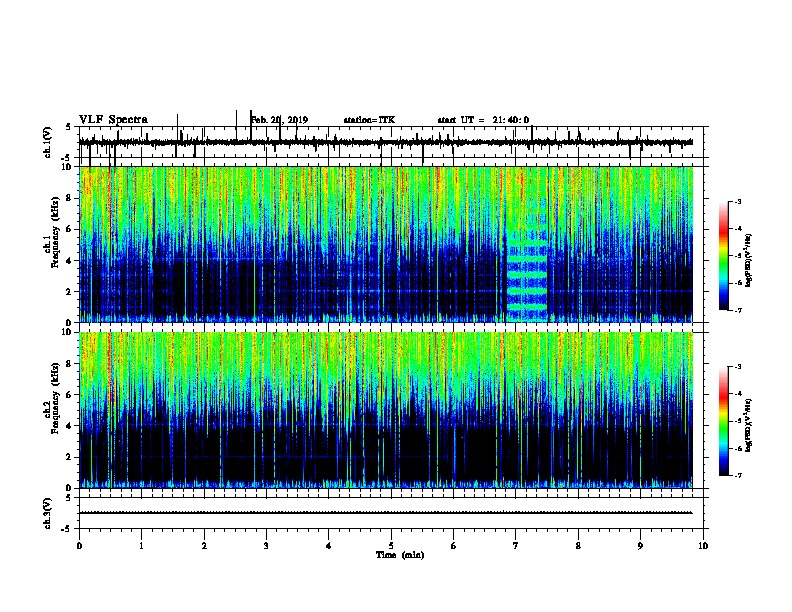The height and width of the screenshot is (612, 792).
Task: Click the ch.1 voltage waveform trace
Action: click(x=385, y=142)
